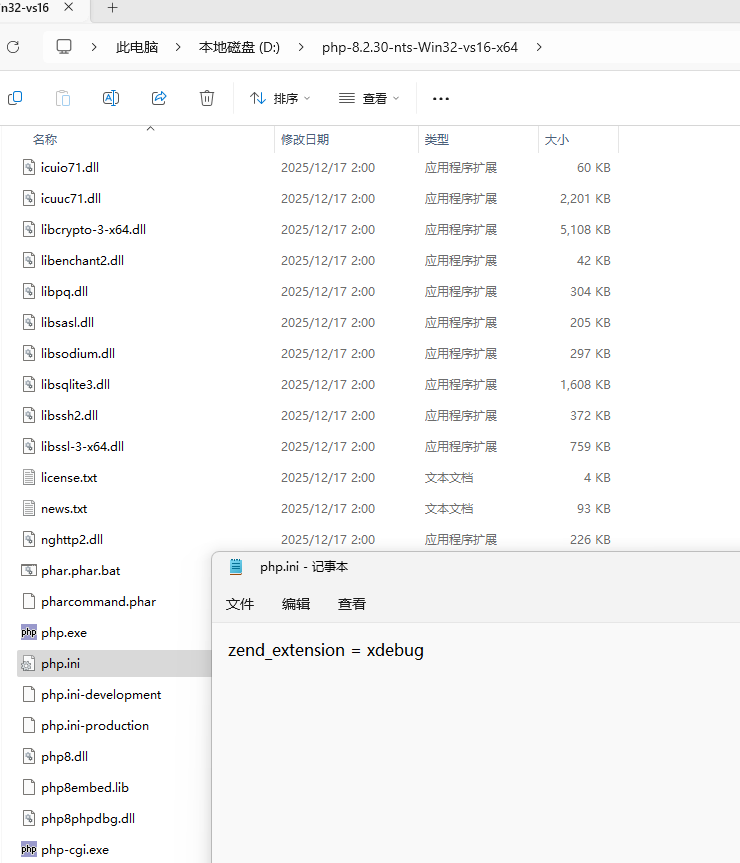Expand the 查看 view dropdown in Explorer toolbar
Screen dimensions: 740x863
click(369, 98)
